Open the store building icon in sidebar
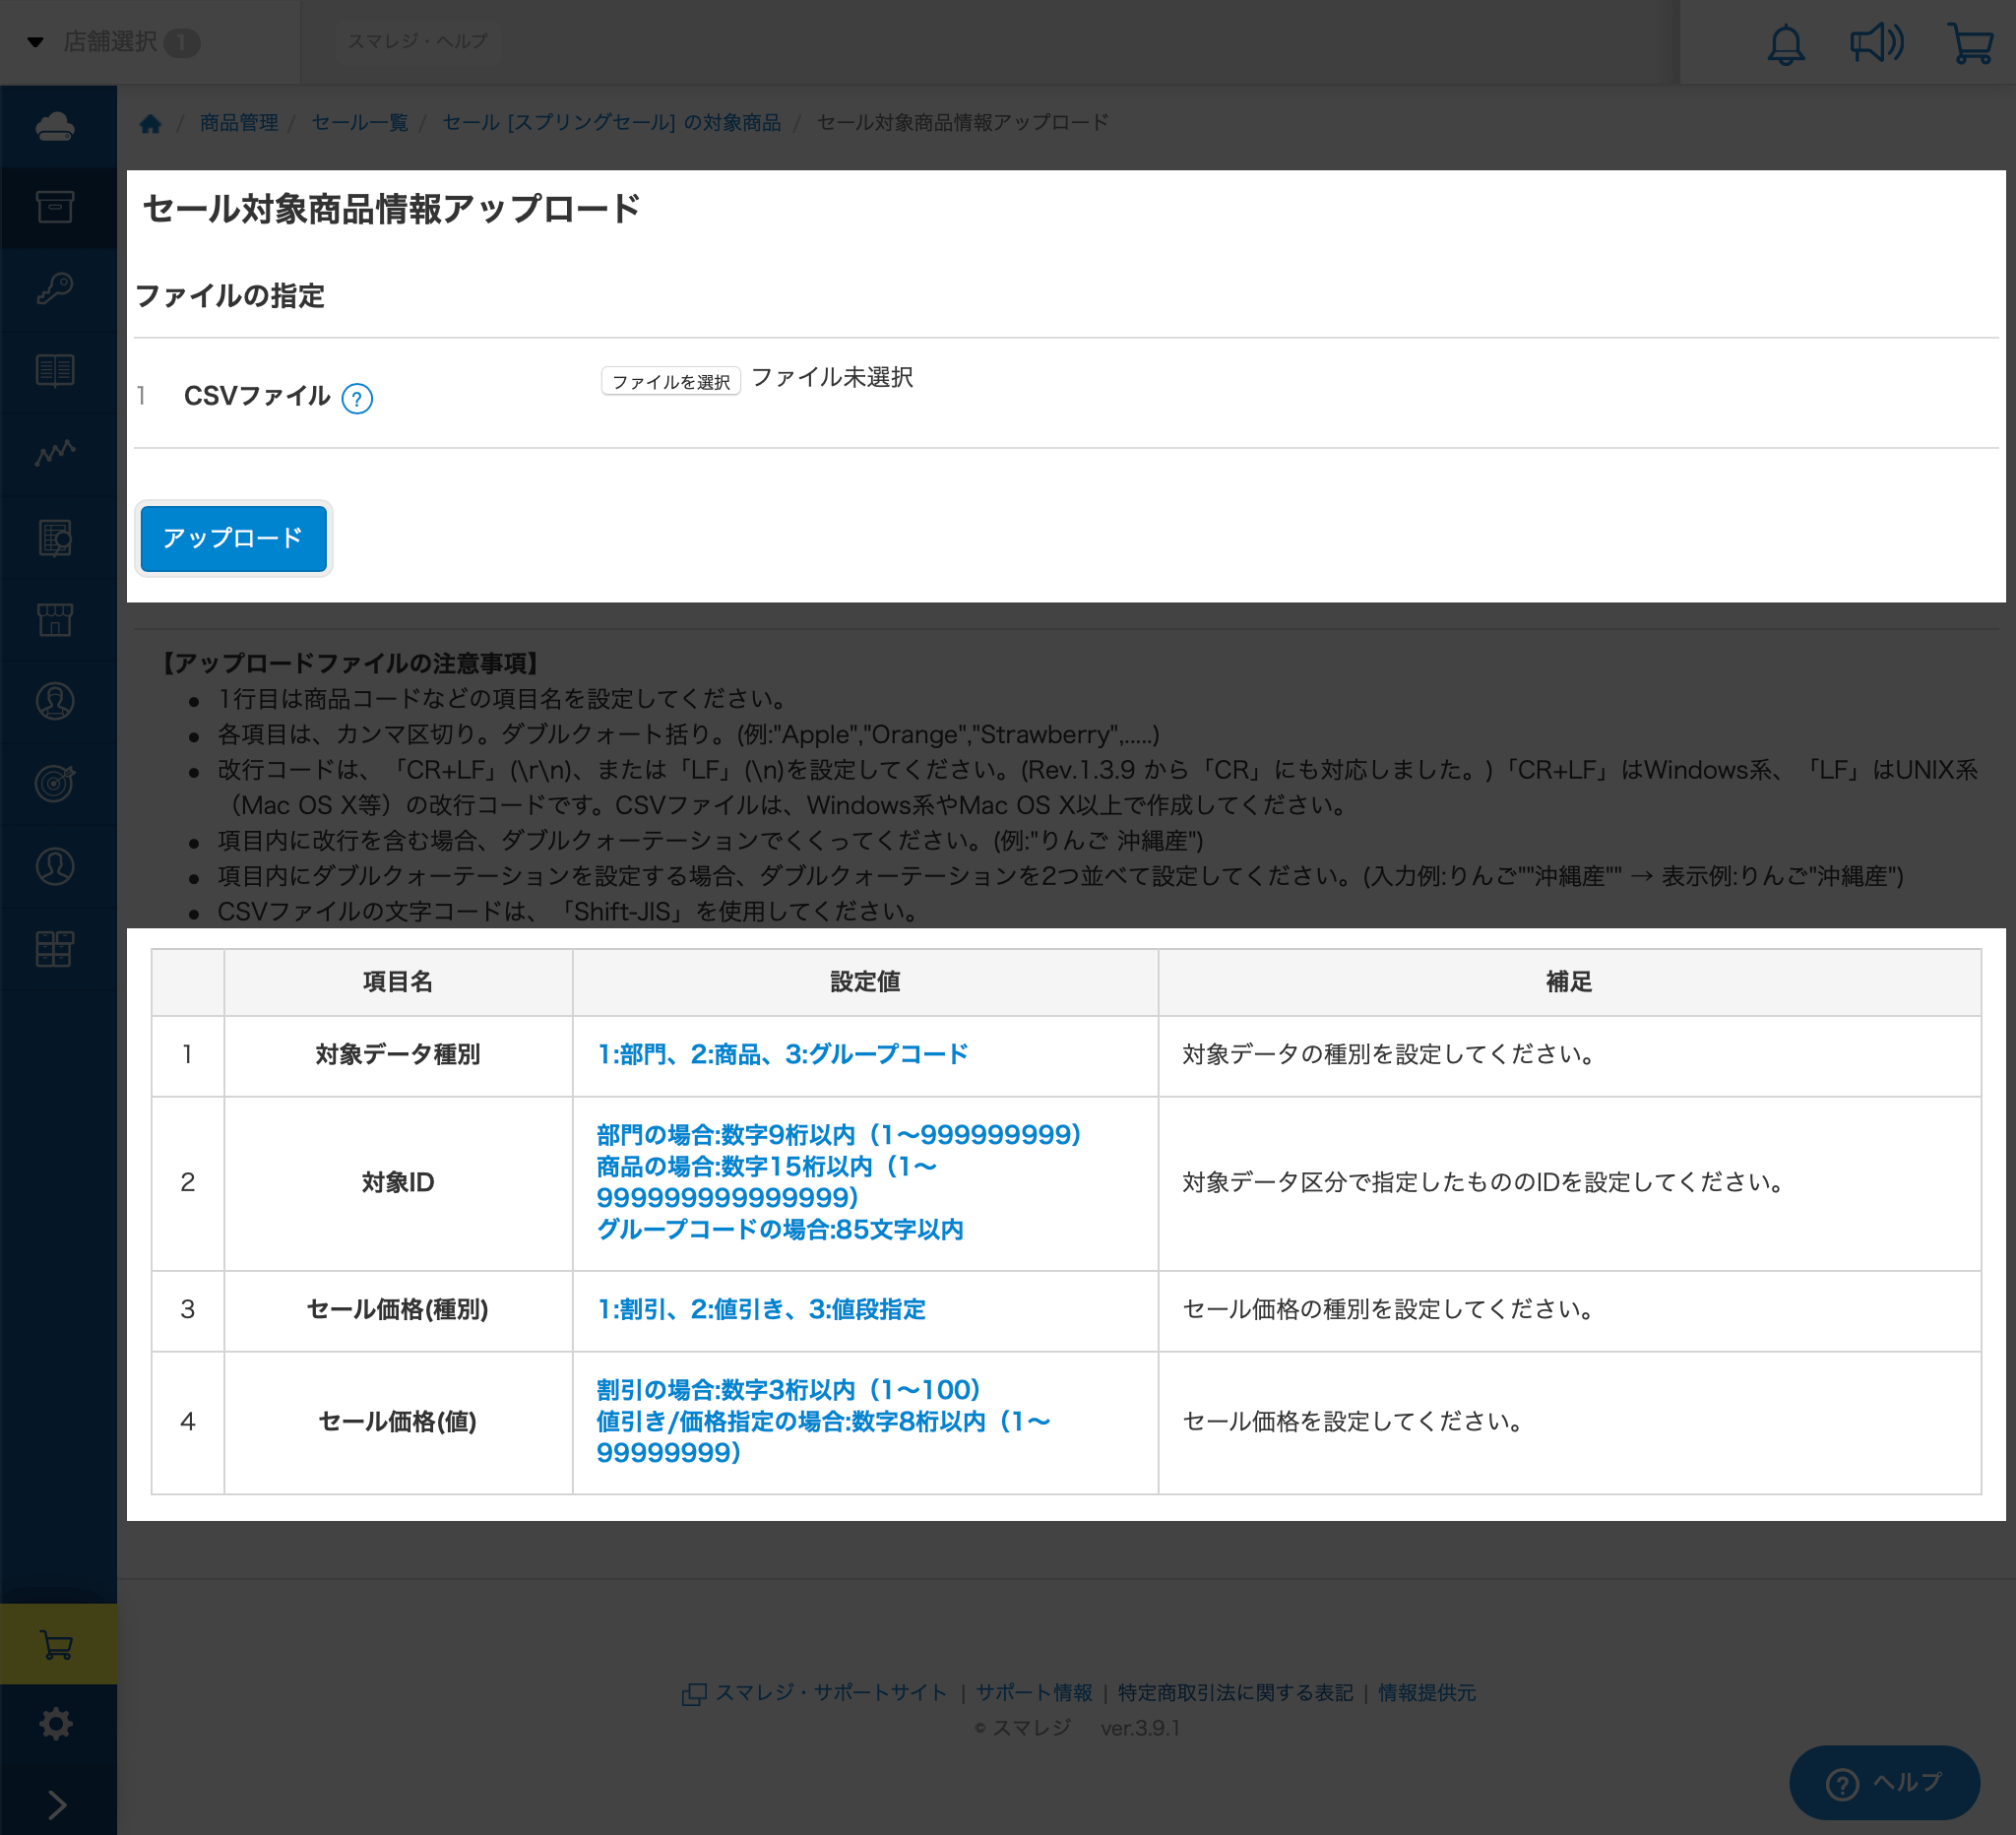The image size is (2016, 1835). [x=55, y=619]
